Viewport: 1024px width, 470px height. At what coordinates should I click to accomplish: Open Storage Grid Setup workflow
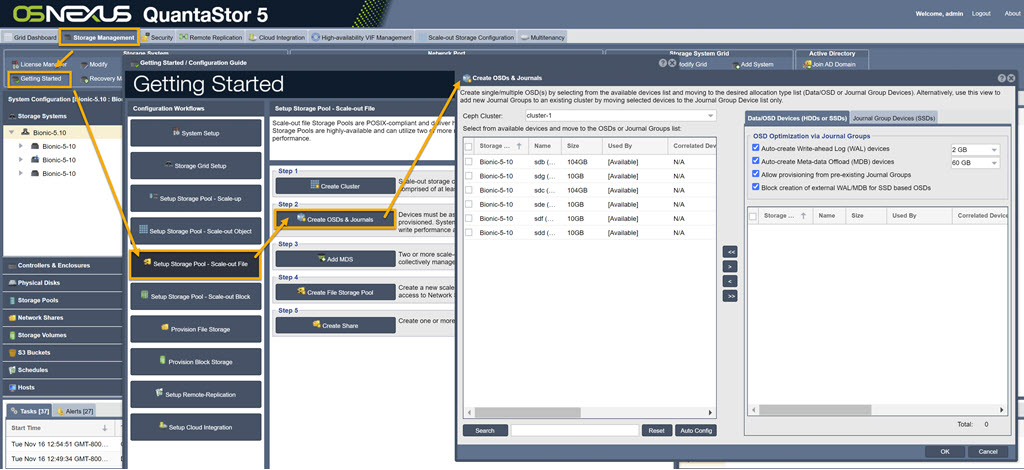[196, 165]
